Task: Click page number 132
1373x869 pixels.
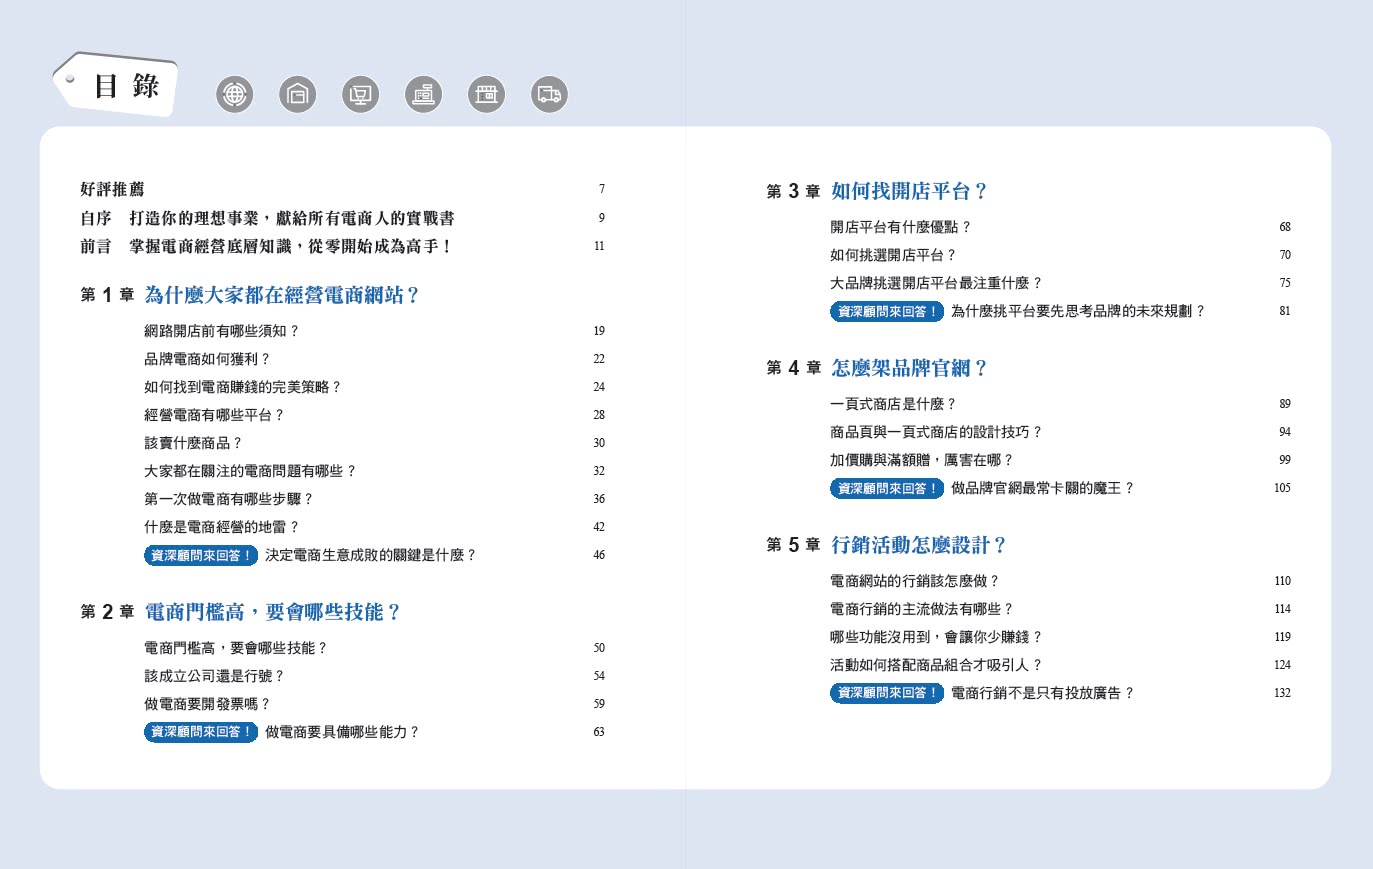Action: point(1283,693)
